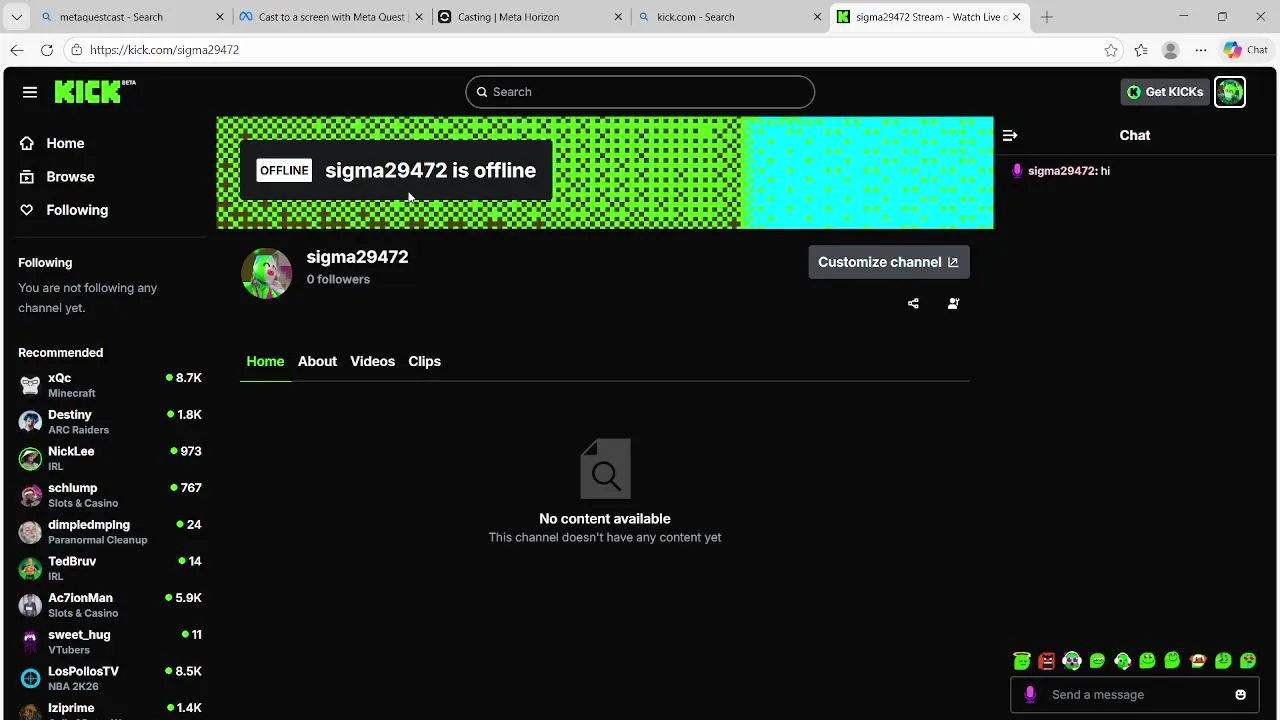Image resolution: width=1280 pixels, height=720 pixels.
Task: Open the browser profile account icon
Action: [x=1171, y=50]
